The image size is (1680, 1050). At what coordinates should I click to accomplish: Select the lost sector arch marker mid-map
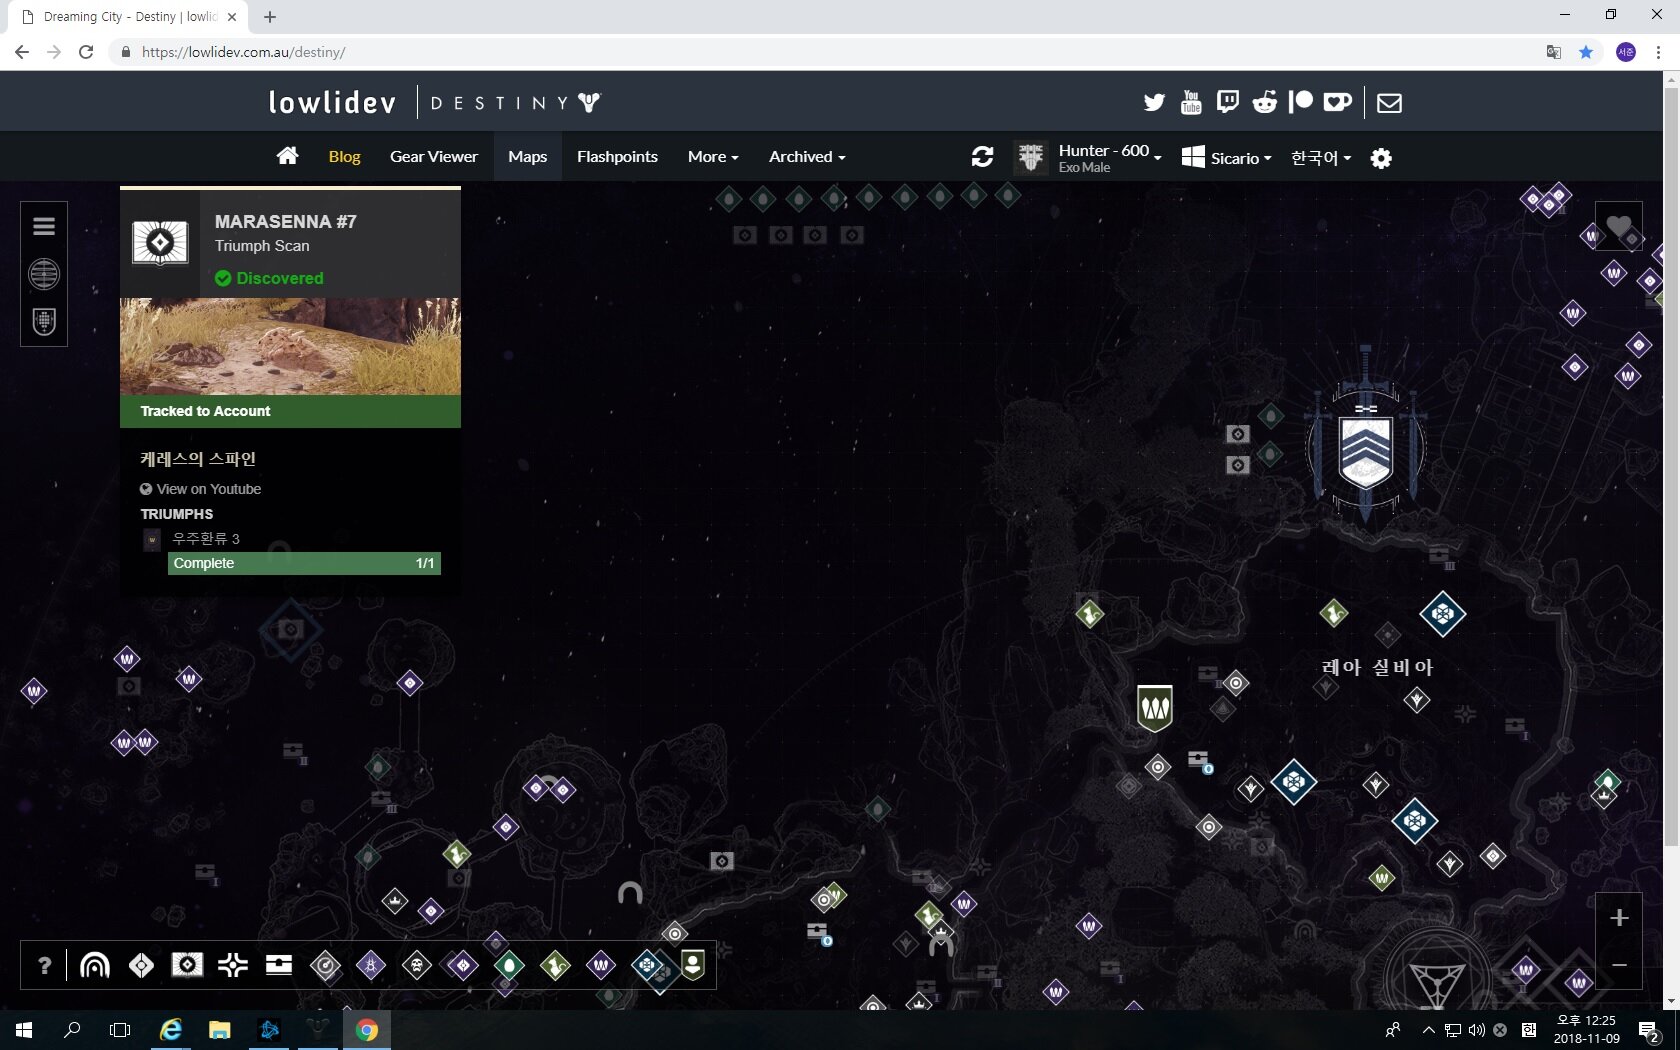630,892
